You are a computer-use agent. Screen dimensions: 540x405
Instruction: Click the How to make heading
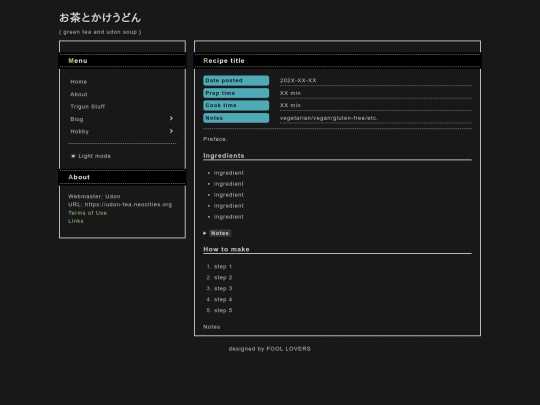click(x=226, y=249)
